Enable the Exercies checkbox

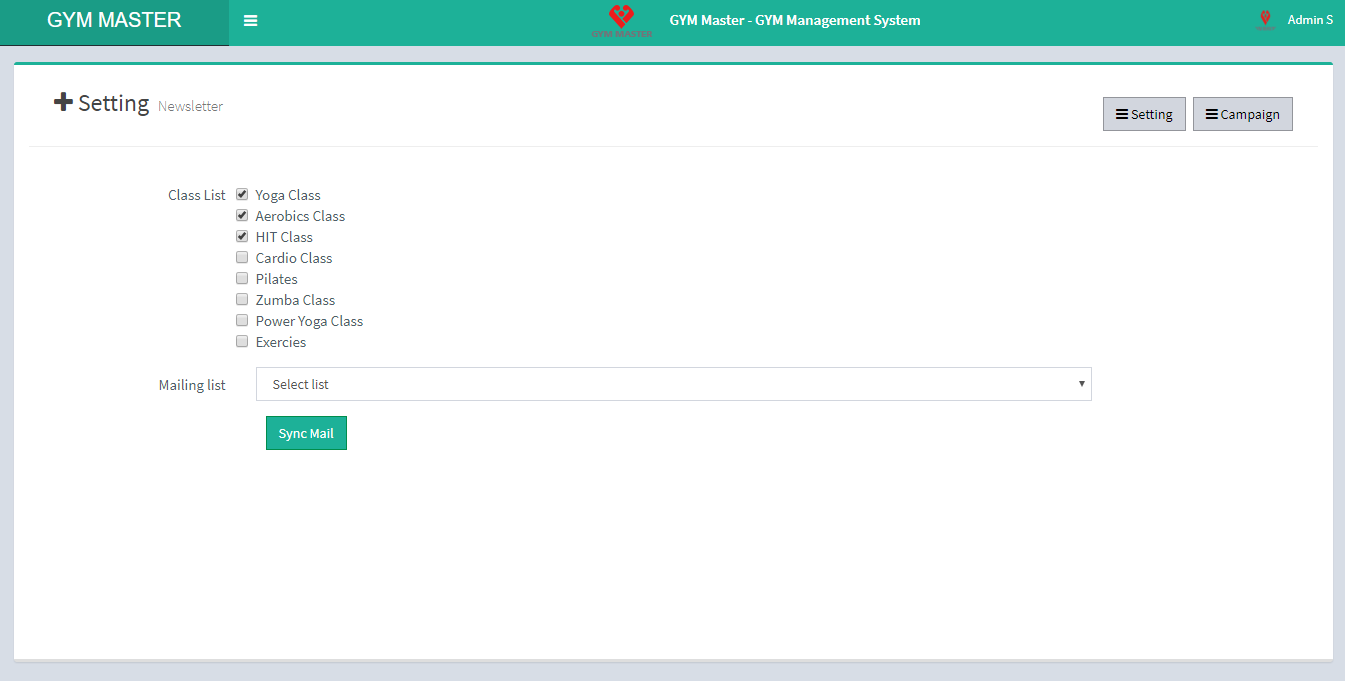coord(242,341)
